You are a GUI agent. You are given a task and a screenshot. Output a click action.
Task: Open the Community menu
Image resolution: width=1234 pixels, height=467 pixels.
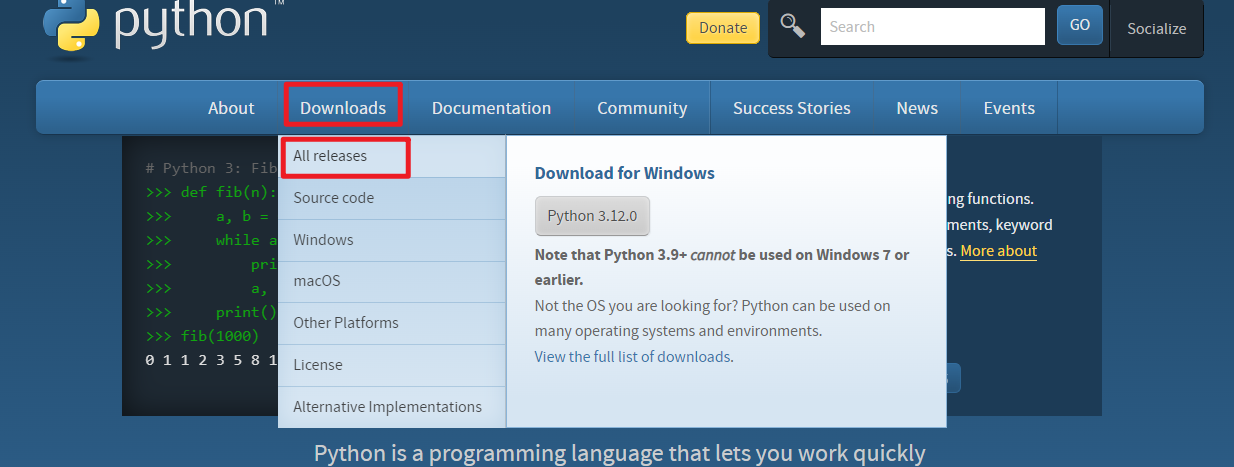click(642, 108)
